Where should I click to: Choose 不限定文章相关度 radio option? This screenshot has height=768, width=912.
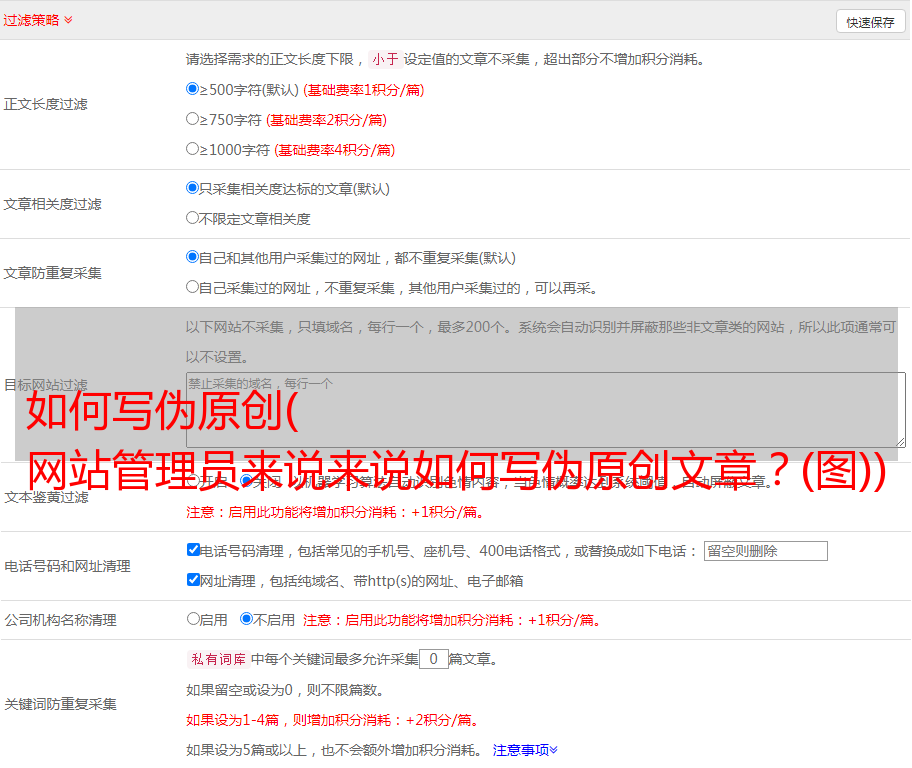click(193, 218)
